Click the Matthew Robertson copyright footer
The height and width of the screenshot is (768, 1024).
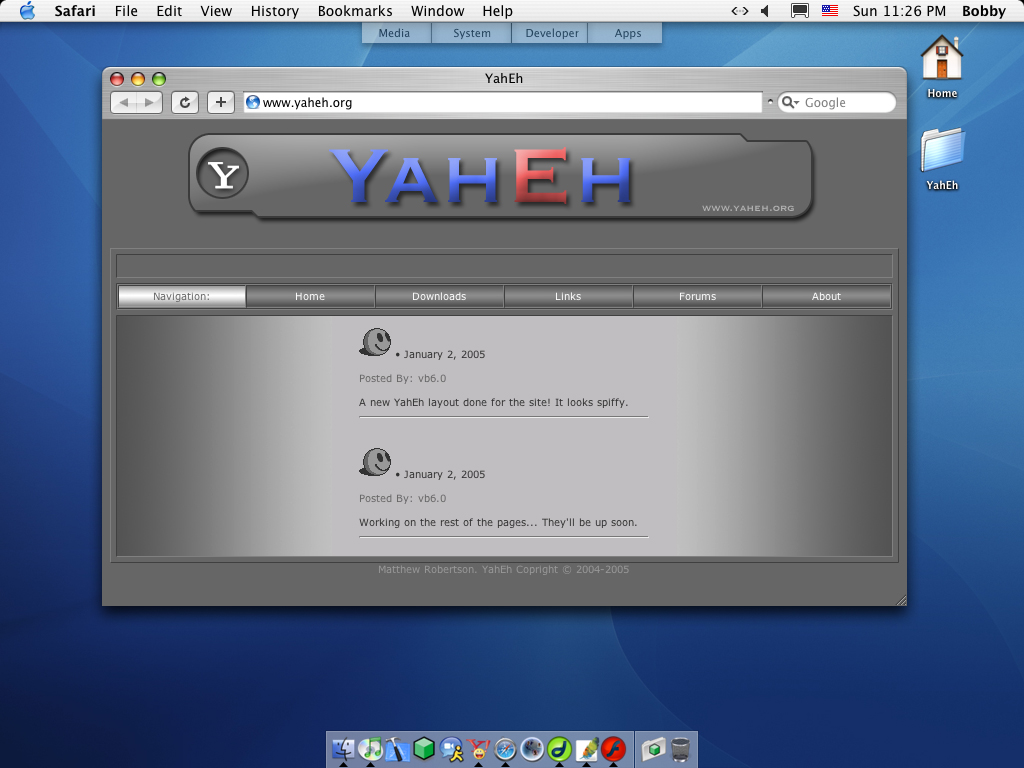point(504,569)
